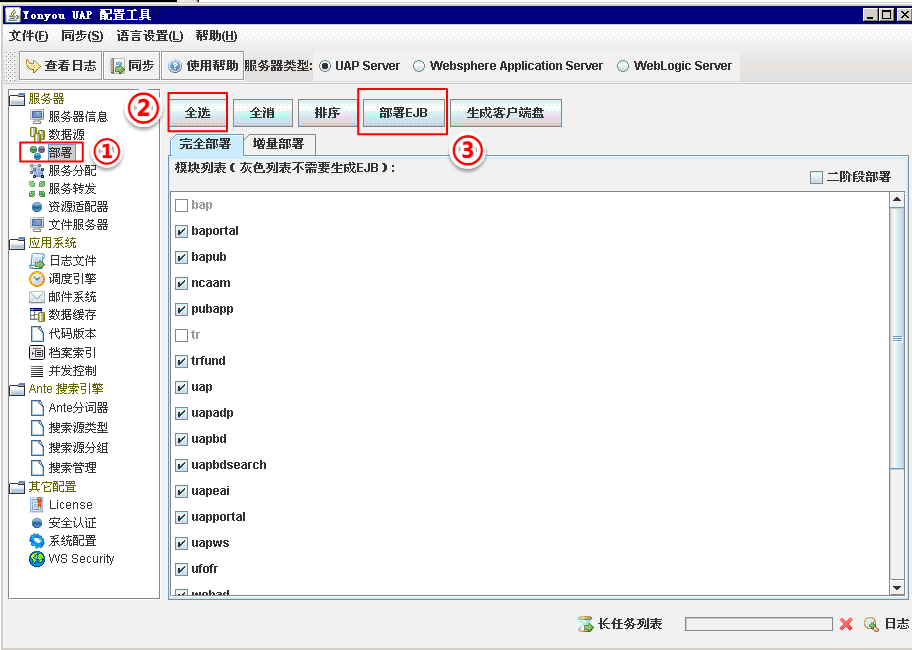Uncheck the ncaam module checkbox
912x650 pixels.
(181, 284)
